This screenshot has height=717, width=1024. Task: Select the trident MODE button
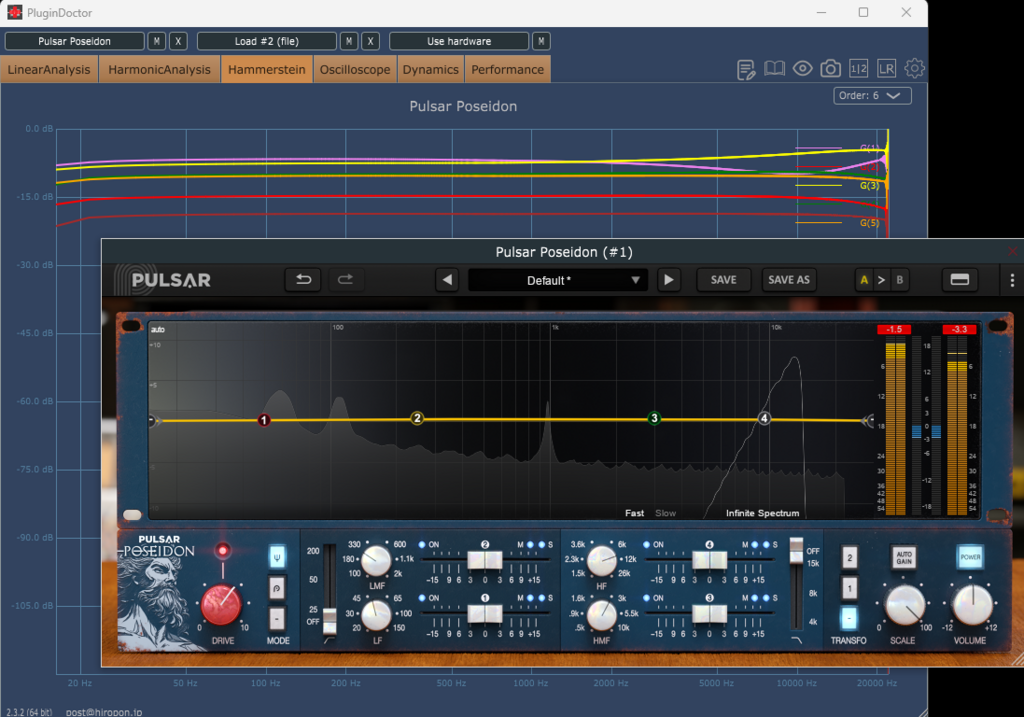tap(277, 558)
